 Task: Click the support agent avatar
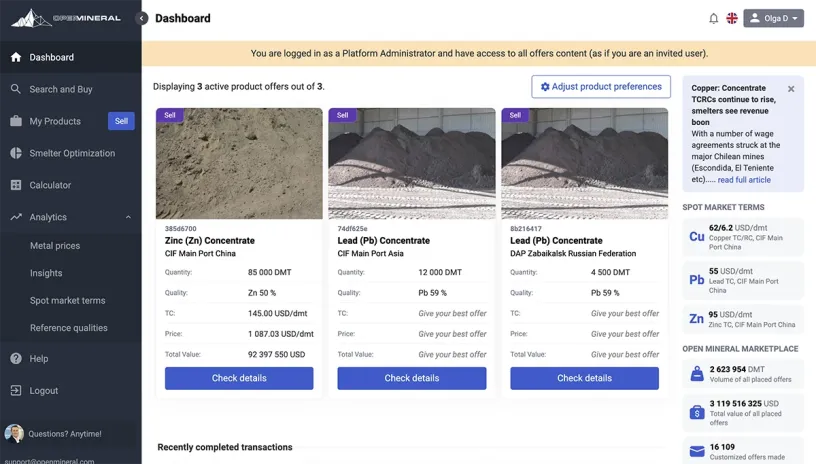click(14, 433)
